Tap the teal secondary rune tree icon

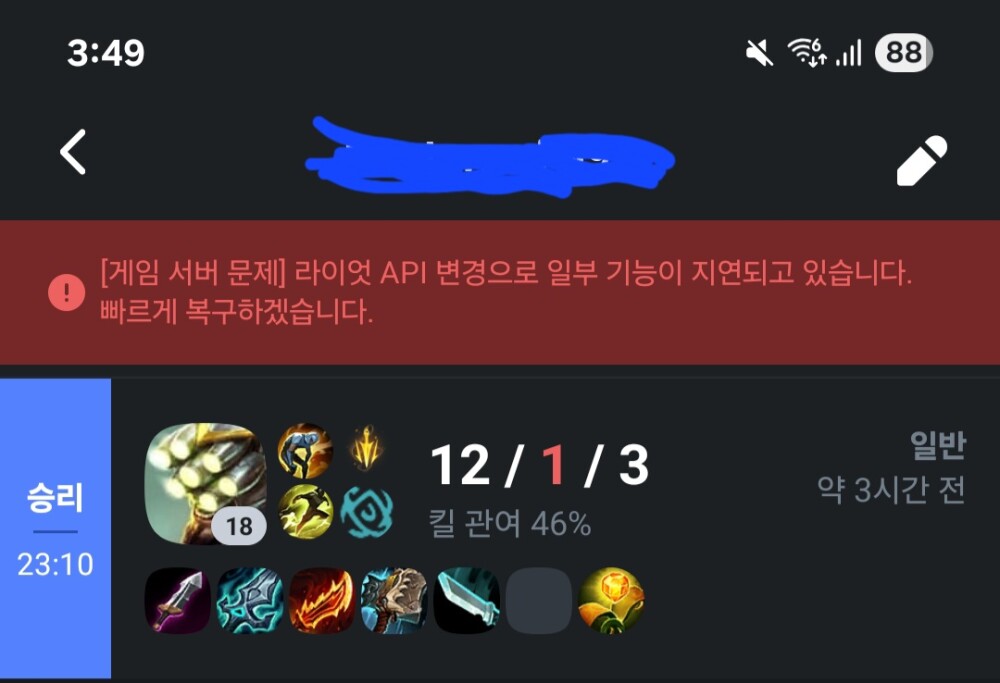(366, 511)
